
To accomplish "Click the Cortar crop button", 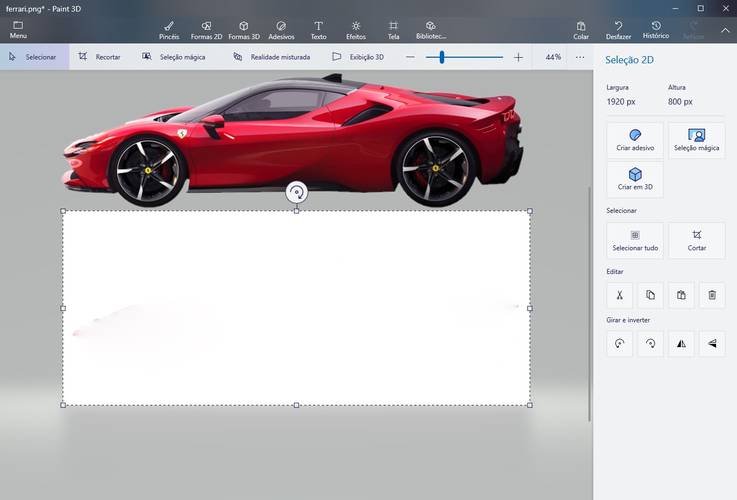I will [697, 241].
